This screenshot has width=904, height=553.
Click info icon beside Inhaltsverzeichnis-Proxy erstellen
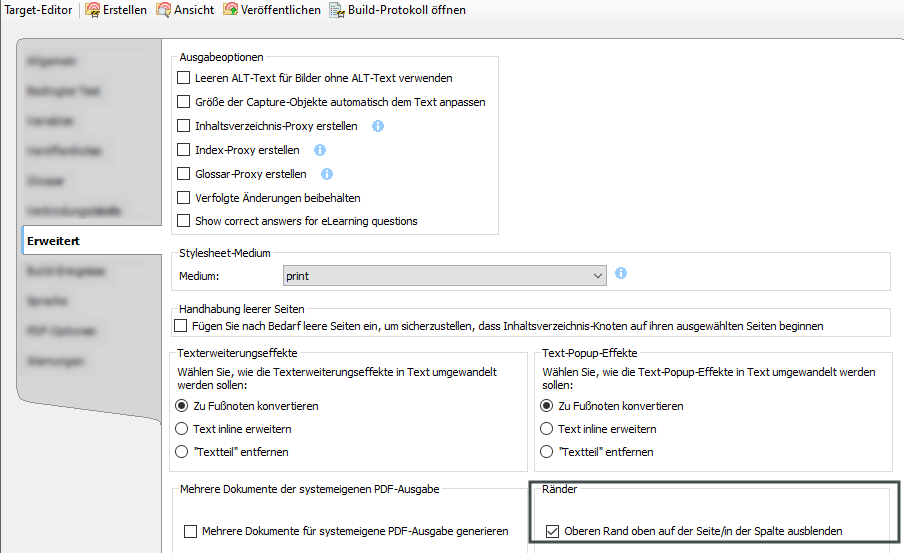click(x=378, y=127)
